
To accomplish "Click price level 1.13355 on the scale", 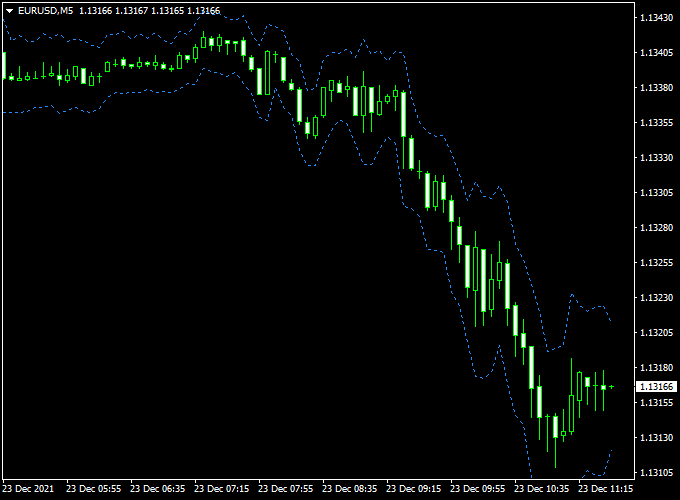I will coord(657,123).
